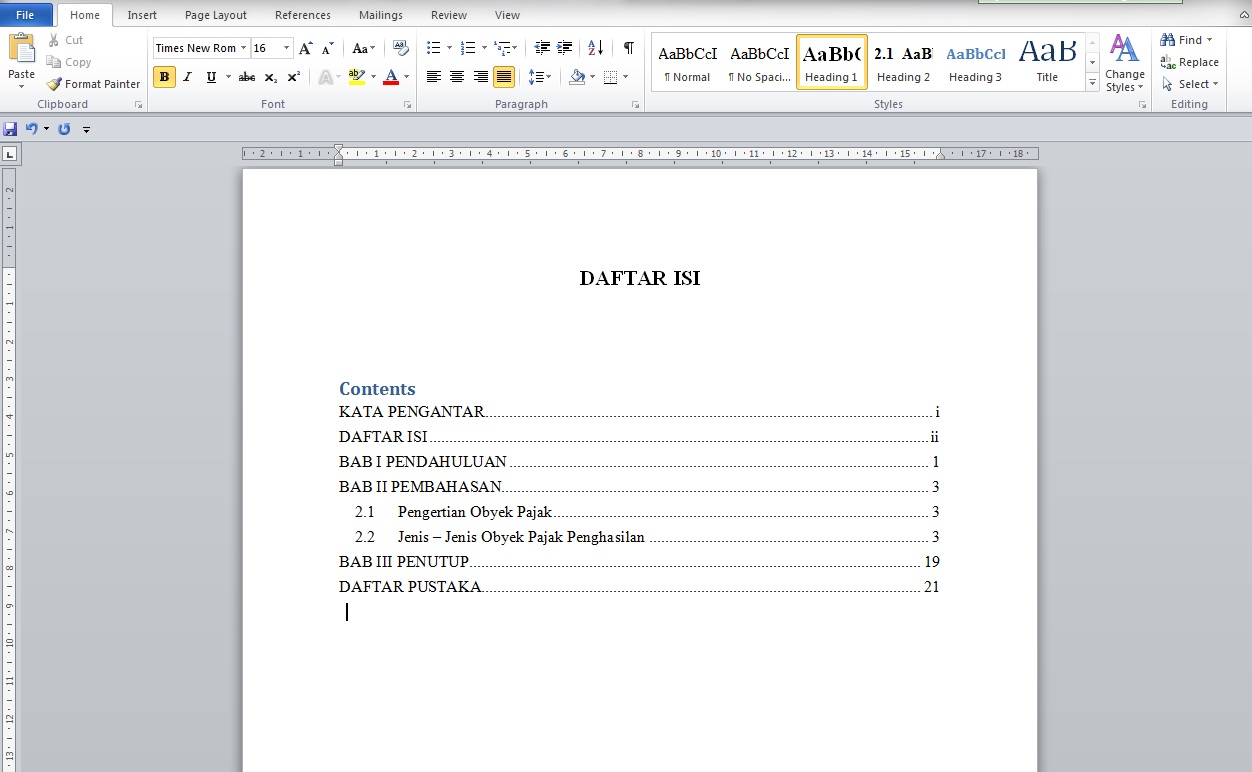Click the Strikethrough icon
Screen dimensions: 1252x772
click(x=246, y=76)
